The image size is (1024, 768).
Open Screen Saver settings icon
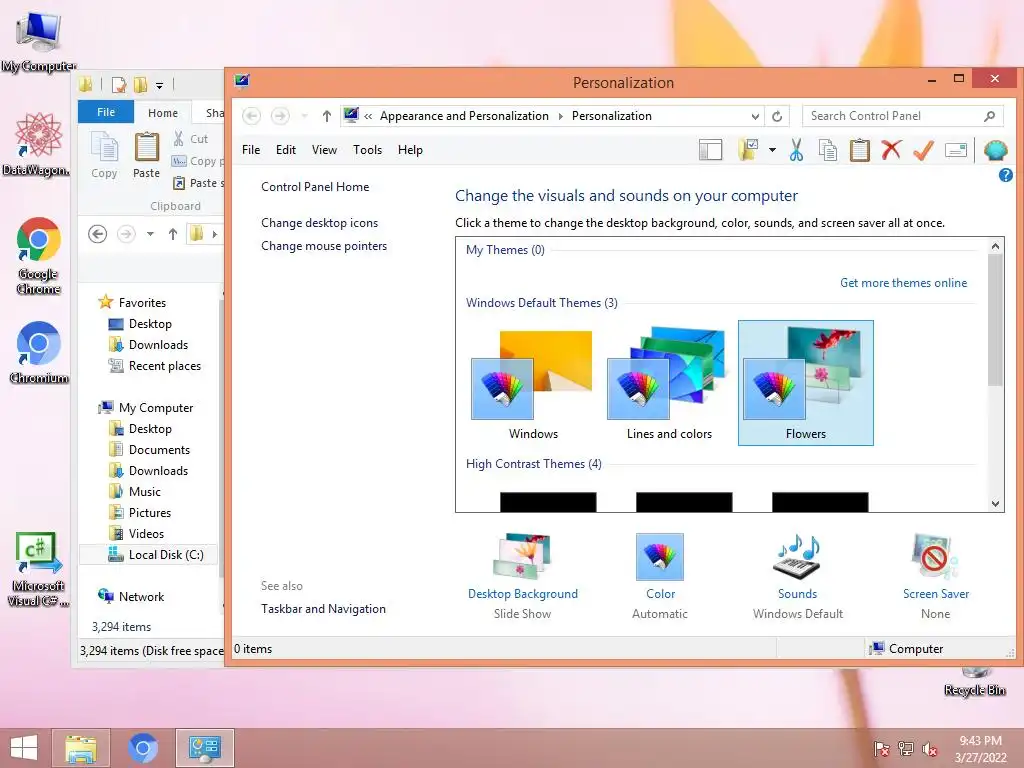point(935,557)
